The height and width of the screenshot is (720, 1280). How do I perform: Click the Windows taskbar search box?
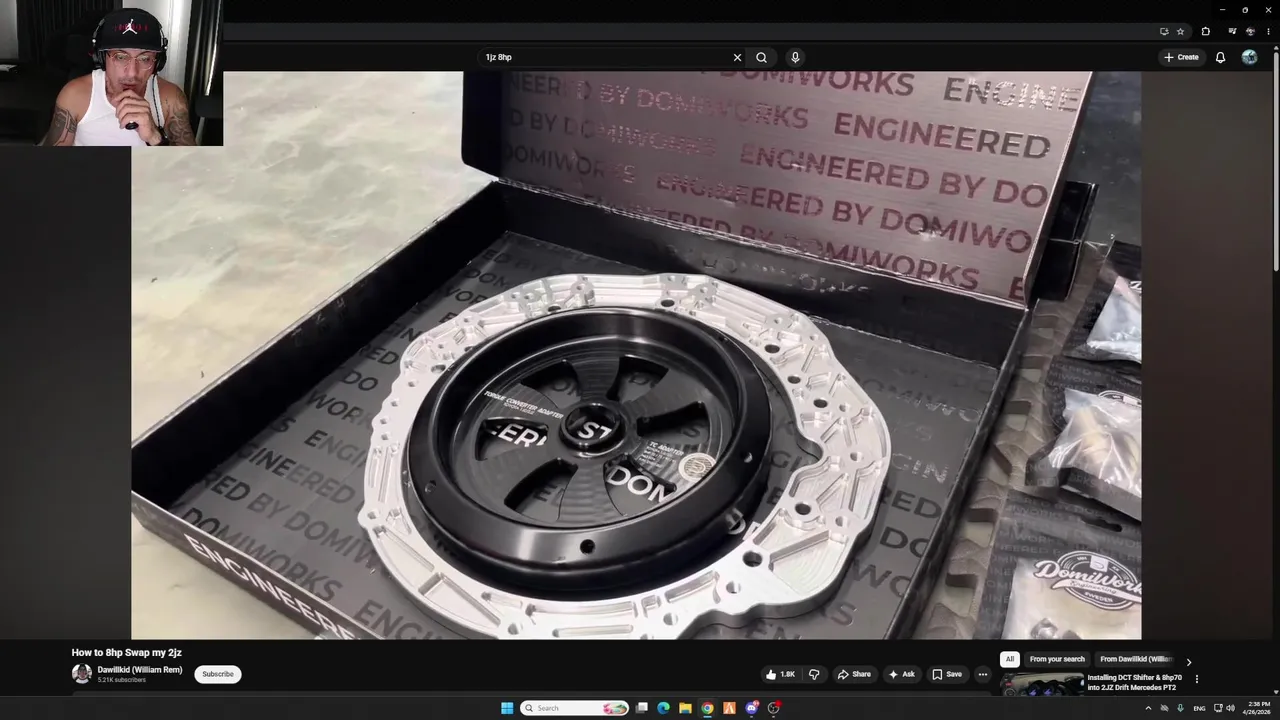pyautogui.click(x=574, y=708)
